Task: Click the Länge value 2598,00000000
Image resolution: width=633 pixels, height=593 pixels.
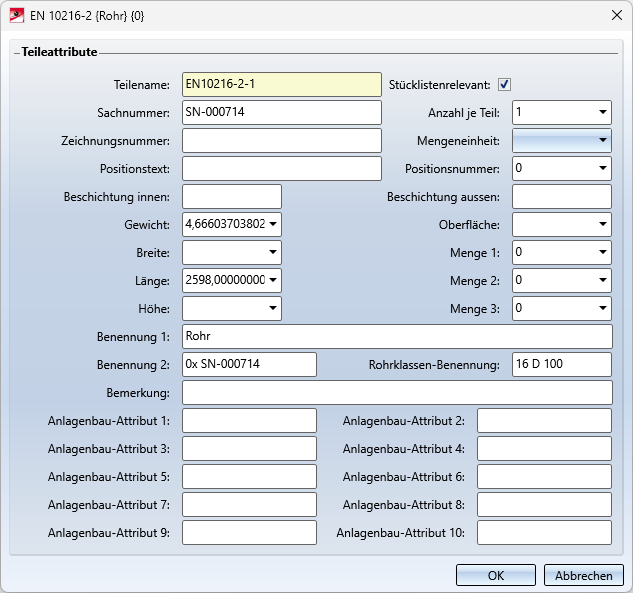Action: click(225, 280)
